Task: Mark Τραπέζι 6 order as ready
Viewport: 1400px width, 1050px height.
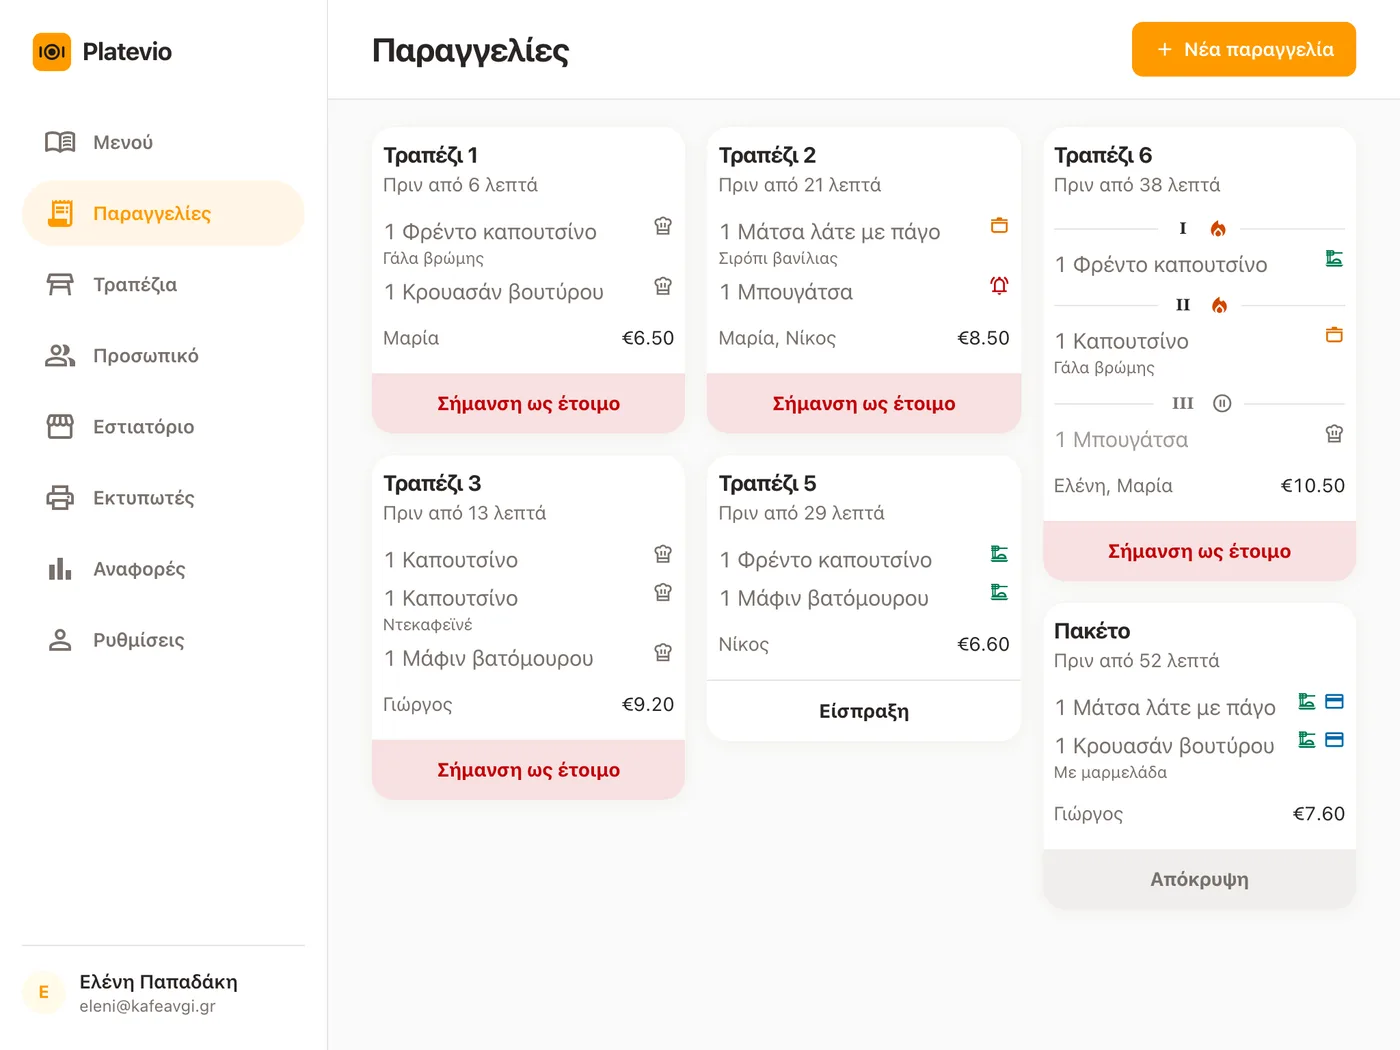Action: [x=1199, y=551]
